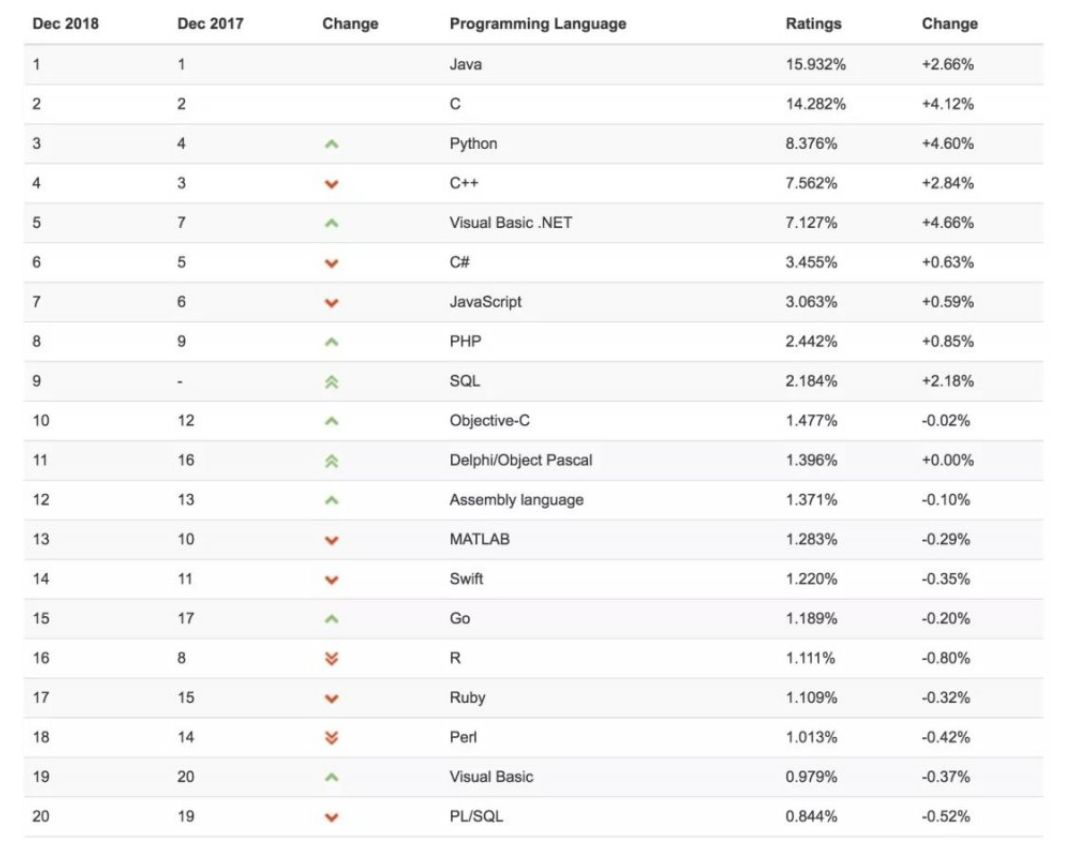Viewport: 1077px width, 864px height.
Task: Click the up arrow beside Go
Action: coord(332,619)
